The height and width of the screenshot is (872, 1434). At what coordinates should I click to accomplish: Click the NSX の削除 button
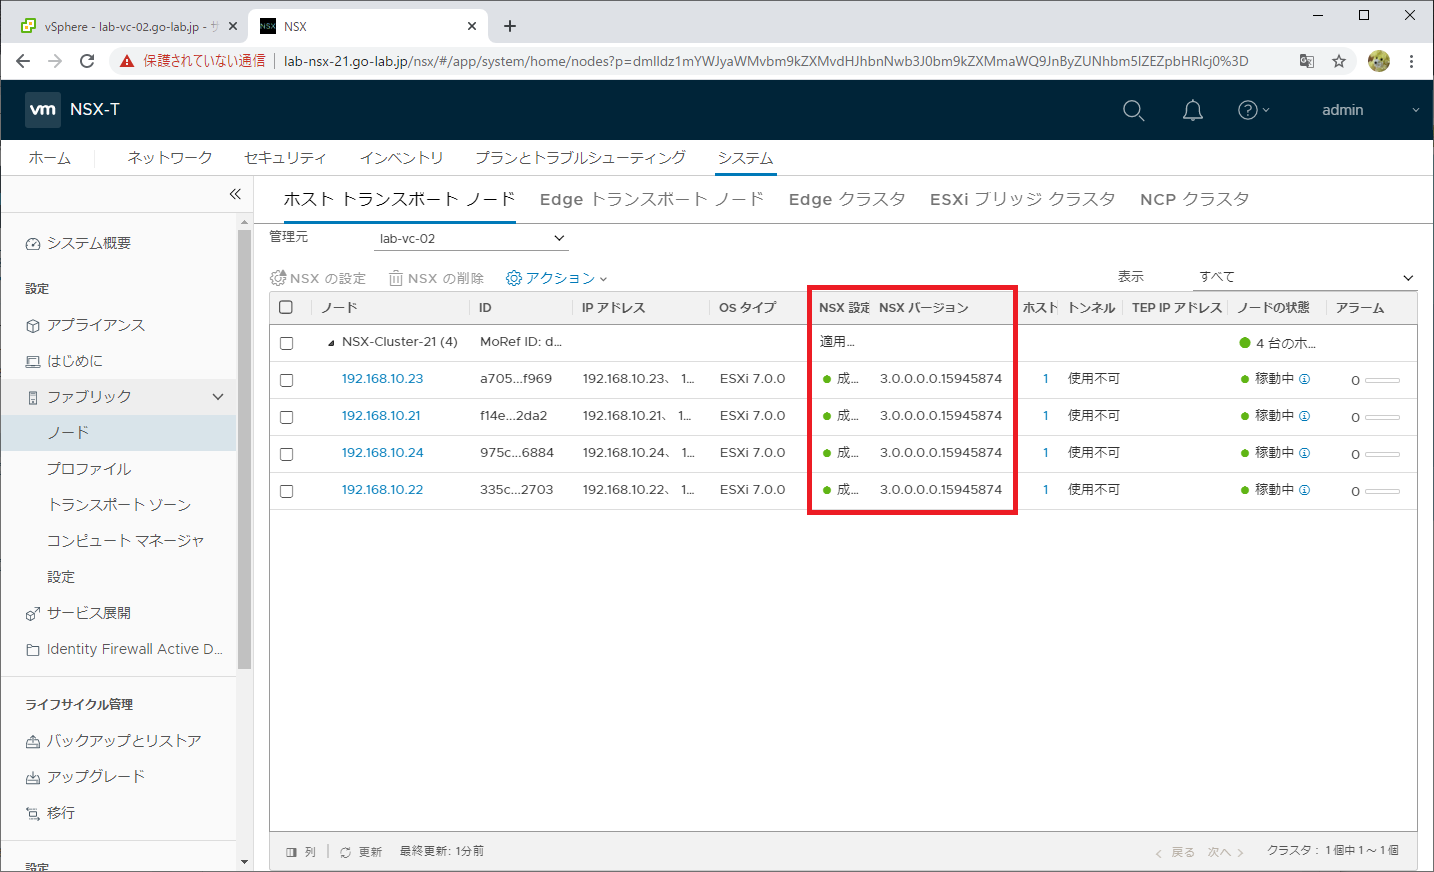436,278
